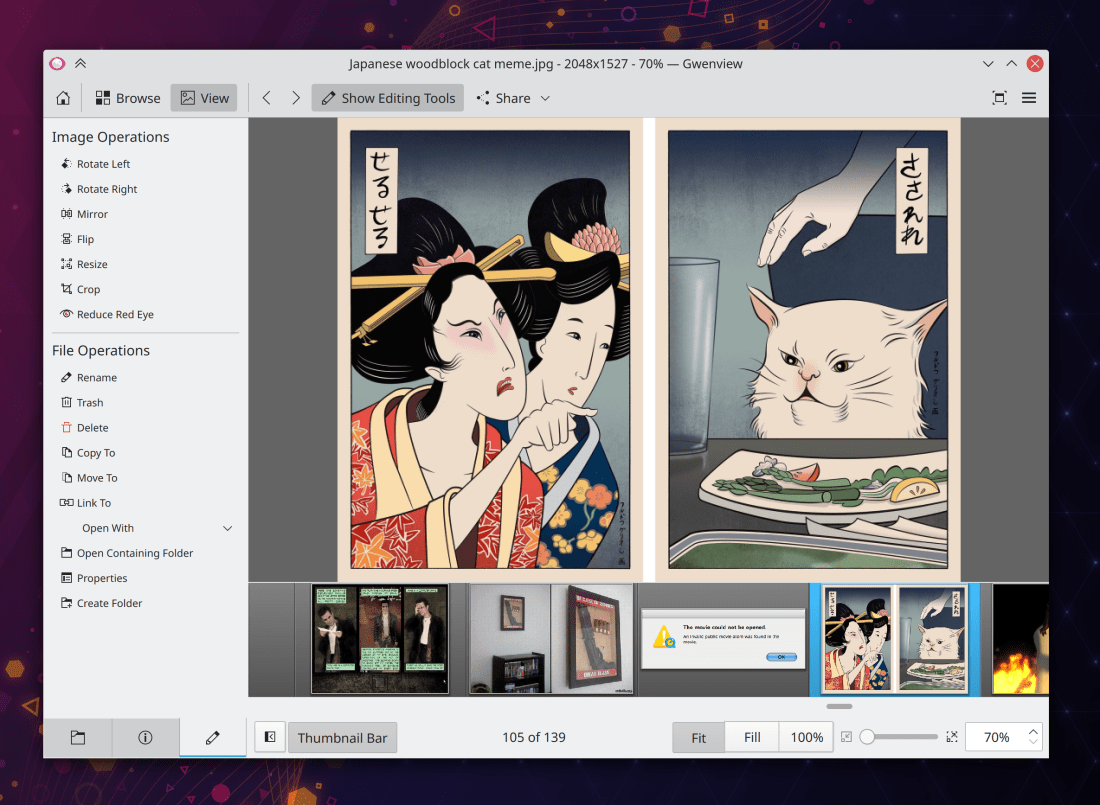
Task: Toggle Show Editing Tools
Action: point(388,98)
